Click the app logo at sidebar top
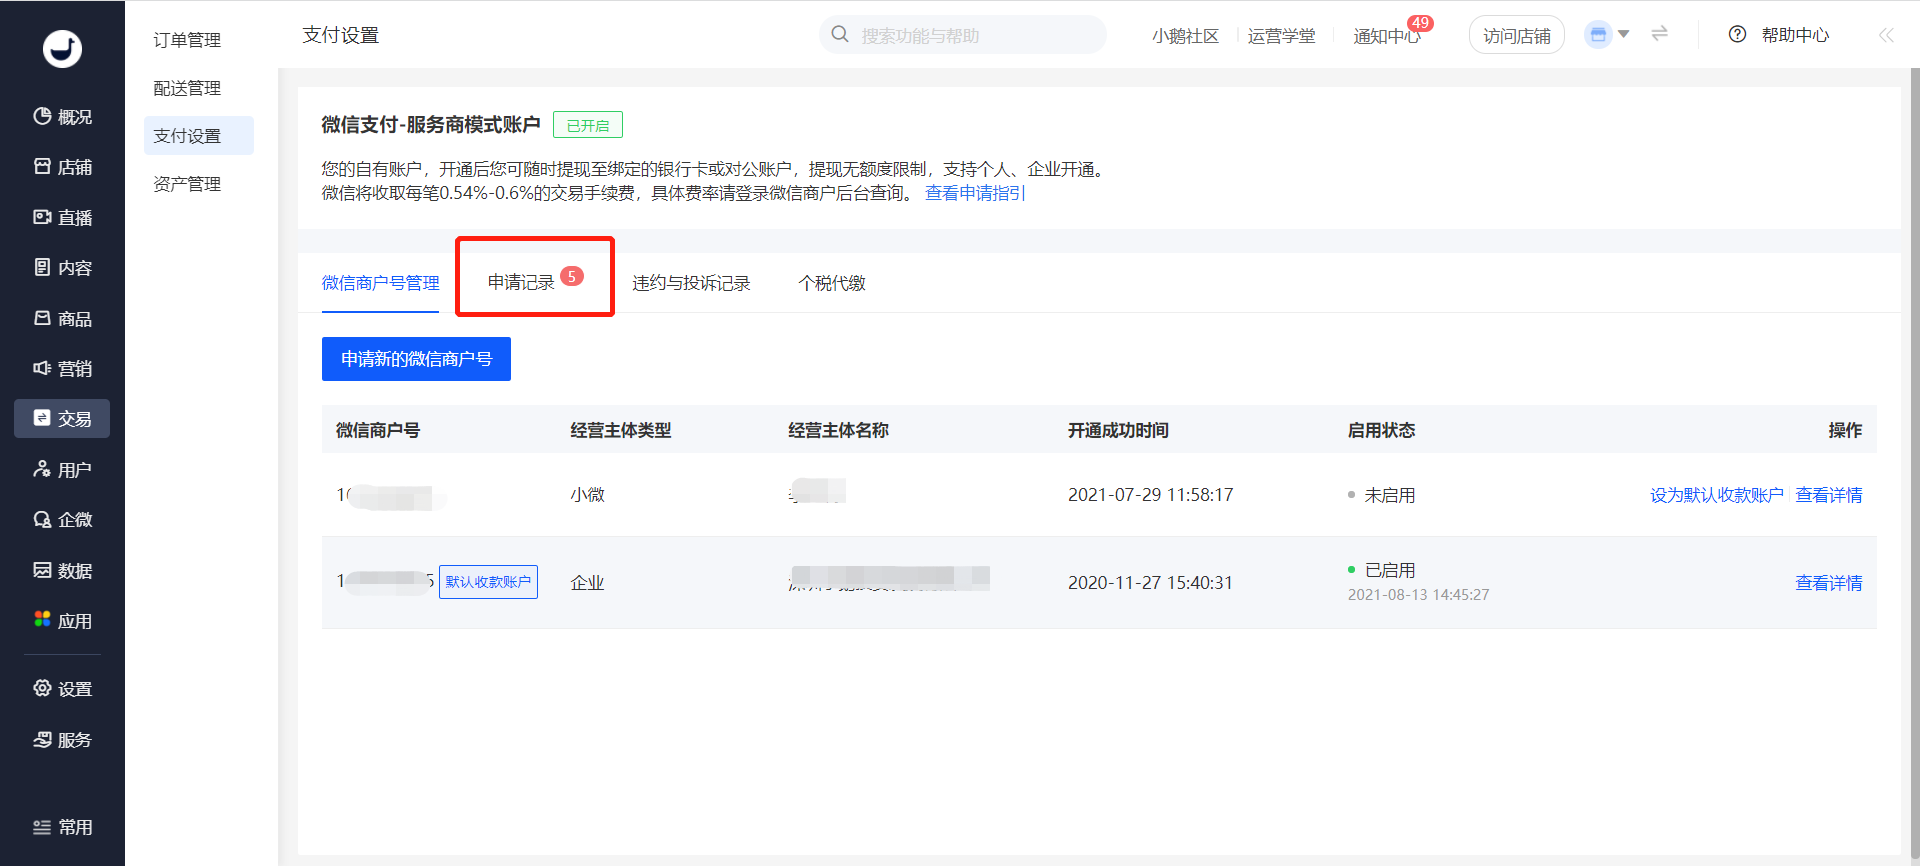Screen dimensions: 1920x866 pos(62,49)
